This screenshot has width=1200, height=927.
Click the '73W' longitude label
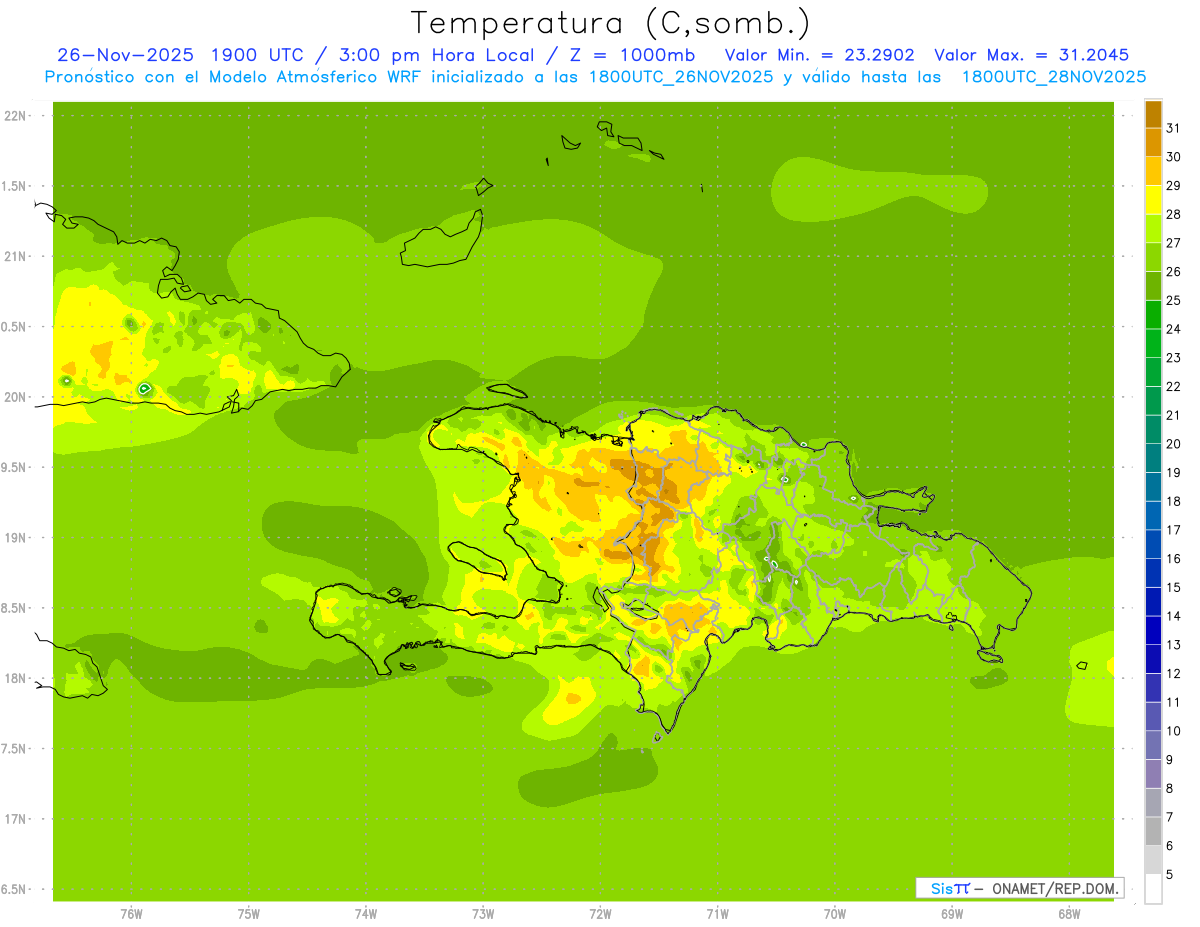coord(483,914)
